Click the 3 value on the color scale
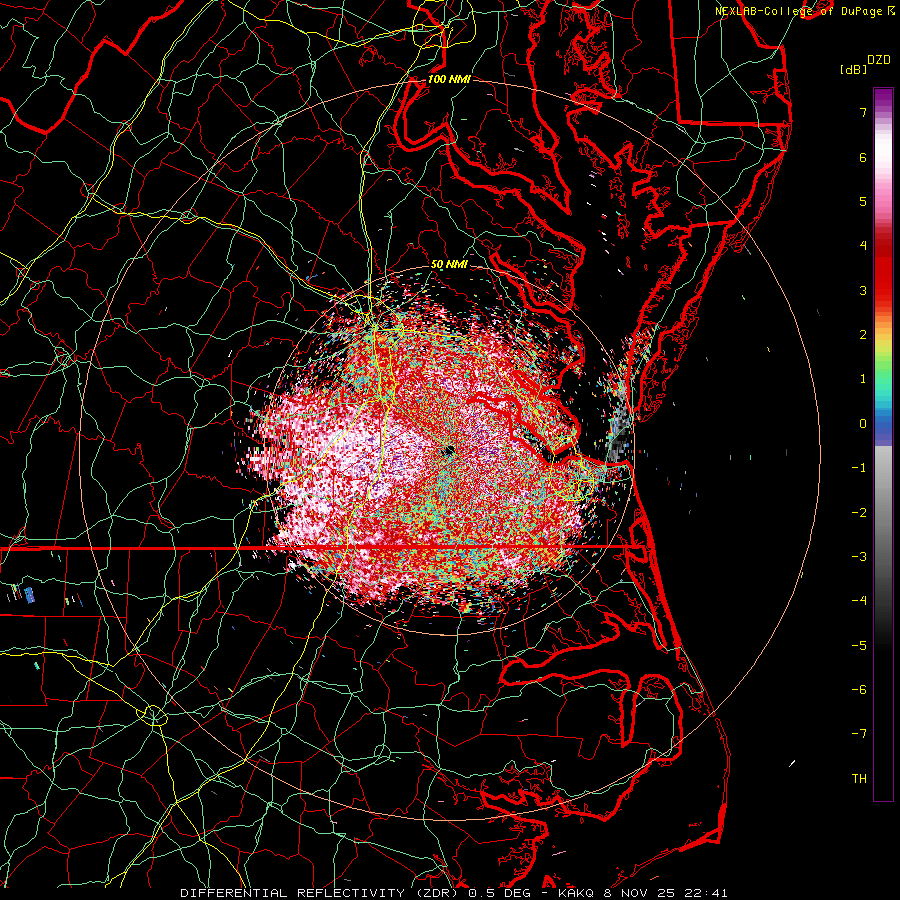 pos(863,290)
